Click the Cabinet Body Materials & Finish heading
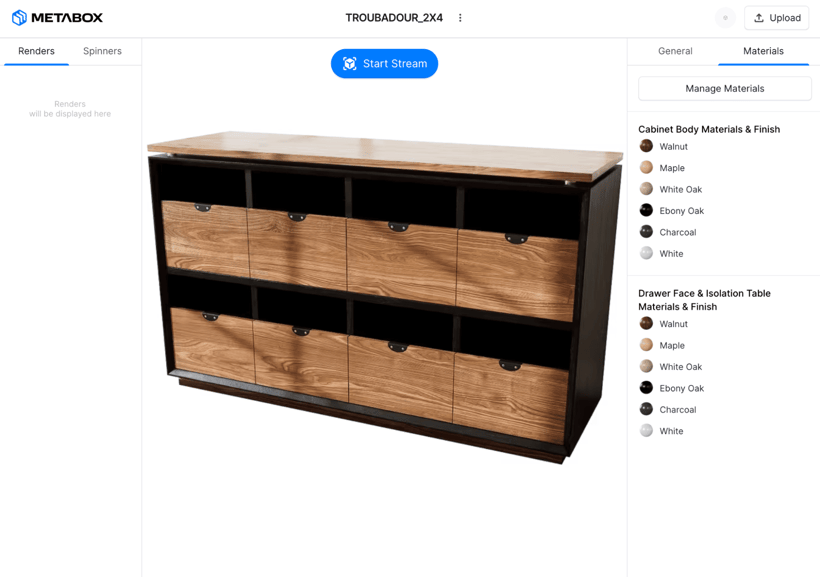This screenshot has width=820, height=578. click(709, 129)
